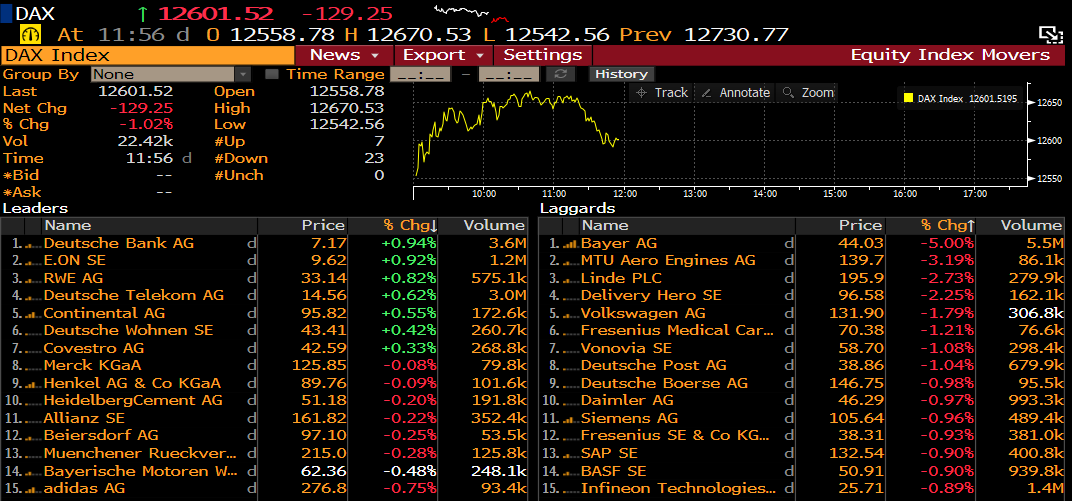Click the mini bar icon beside adidas AG
This screenshot has height=501, width=1072.
[32, 489]
